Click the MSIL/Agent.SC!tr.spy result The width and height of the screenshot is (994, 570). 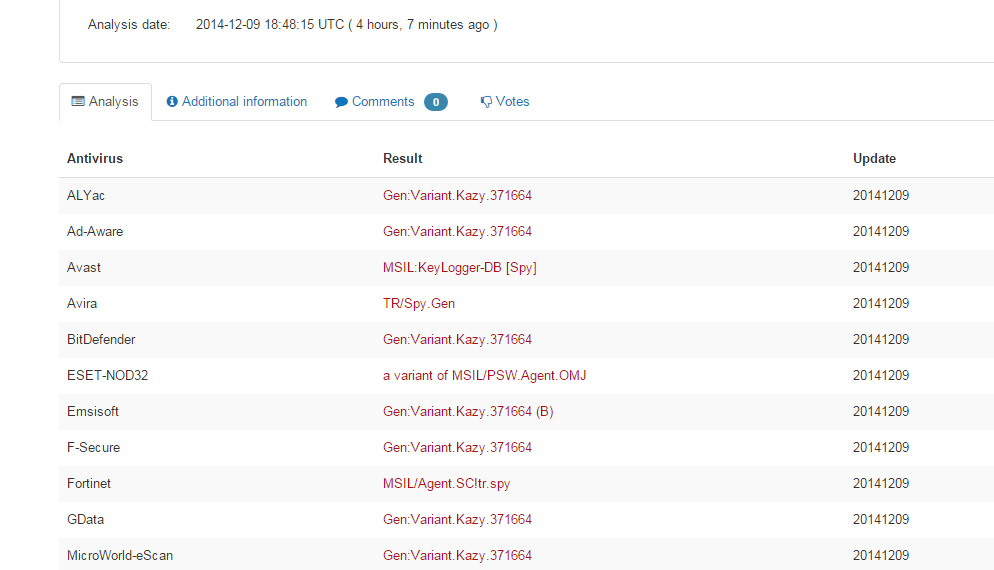pos(446,484)
